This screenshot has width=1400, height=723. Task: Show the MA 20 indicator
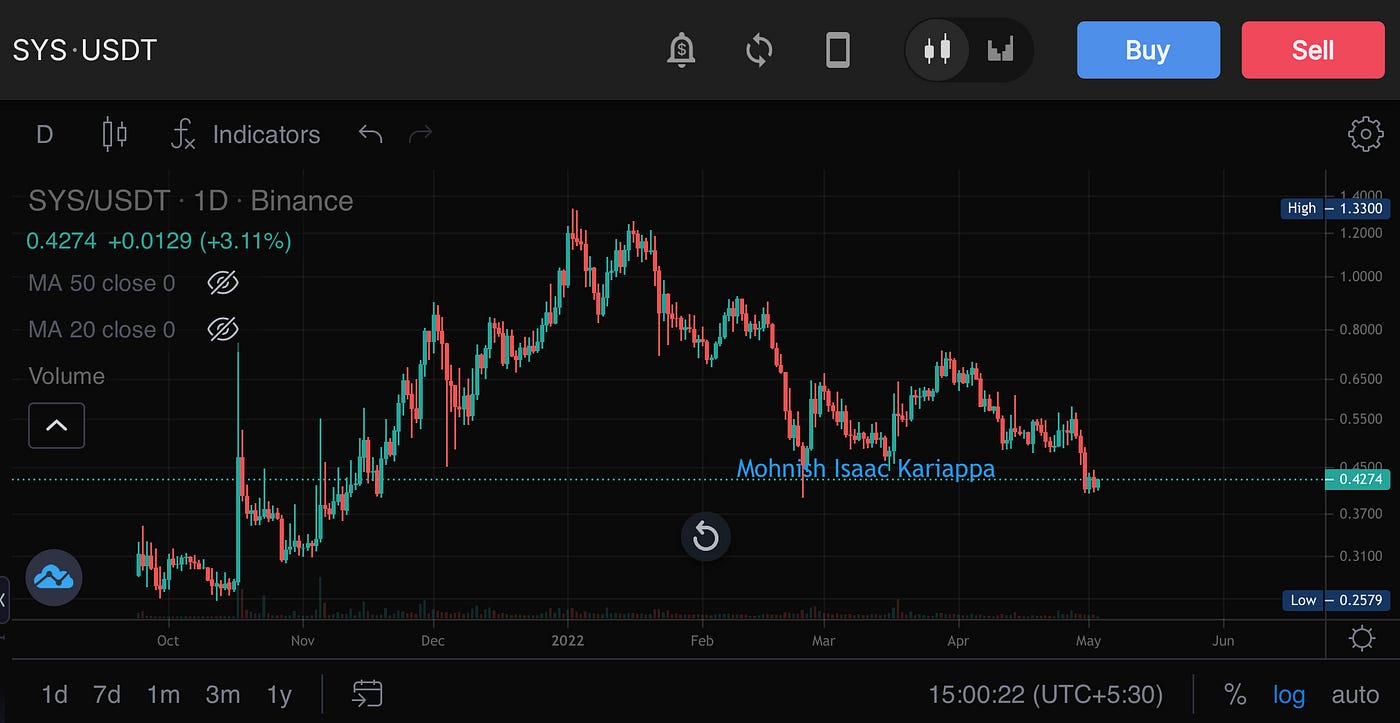point(222,329)
